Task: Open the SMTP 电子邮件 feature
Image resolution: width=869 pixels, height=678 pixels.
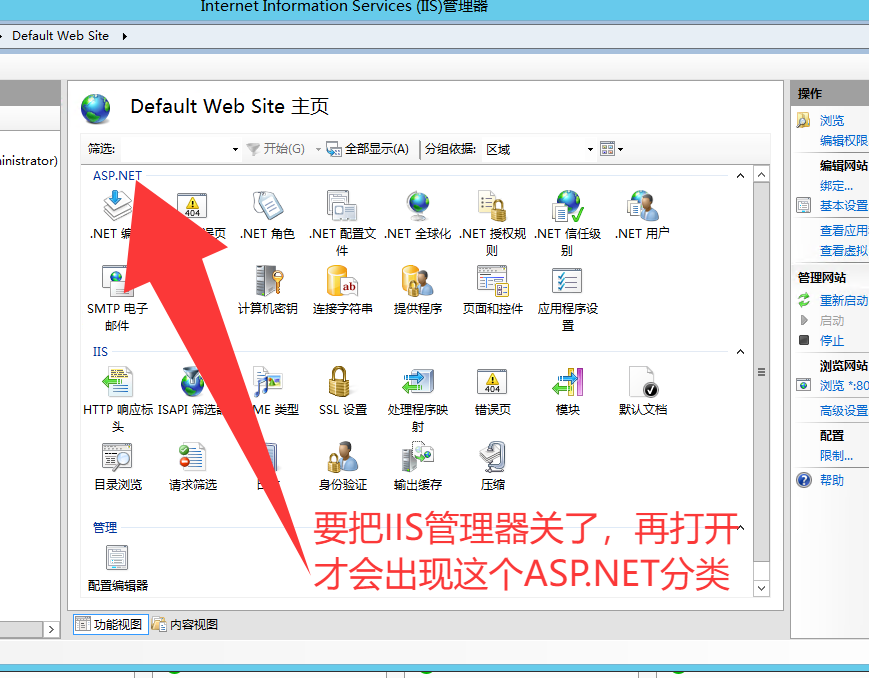Action: coord(117,298)
